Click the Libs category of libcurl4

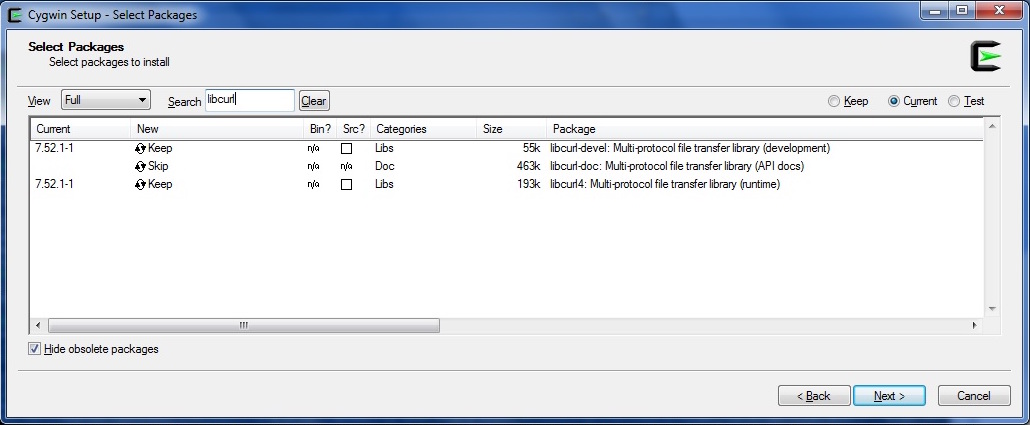pos(384,185)
